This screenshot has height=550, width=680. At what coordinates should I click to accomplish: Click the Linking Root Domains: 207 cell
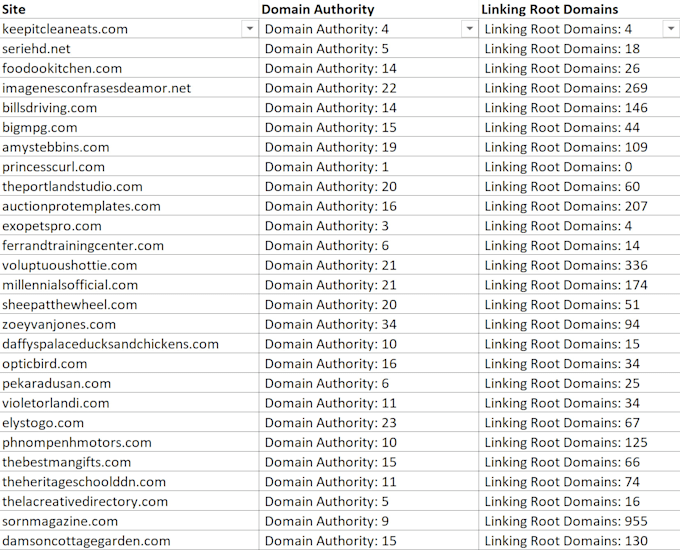pos(580,206)
